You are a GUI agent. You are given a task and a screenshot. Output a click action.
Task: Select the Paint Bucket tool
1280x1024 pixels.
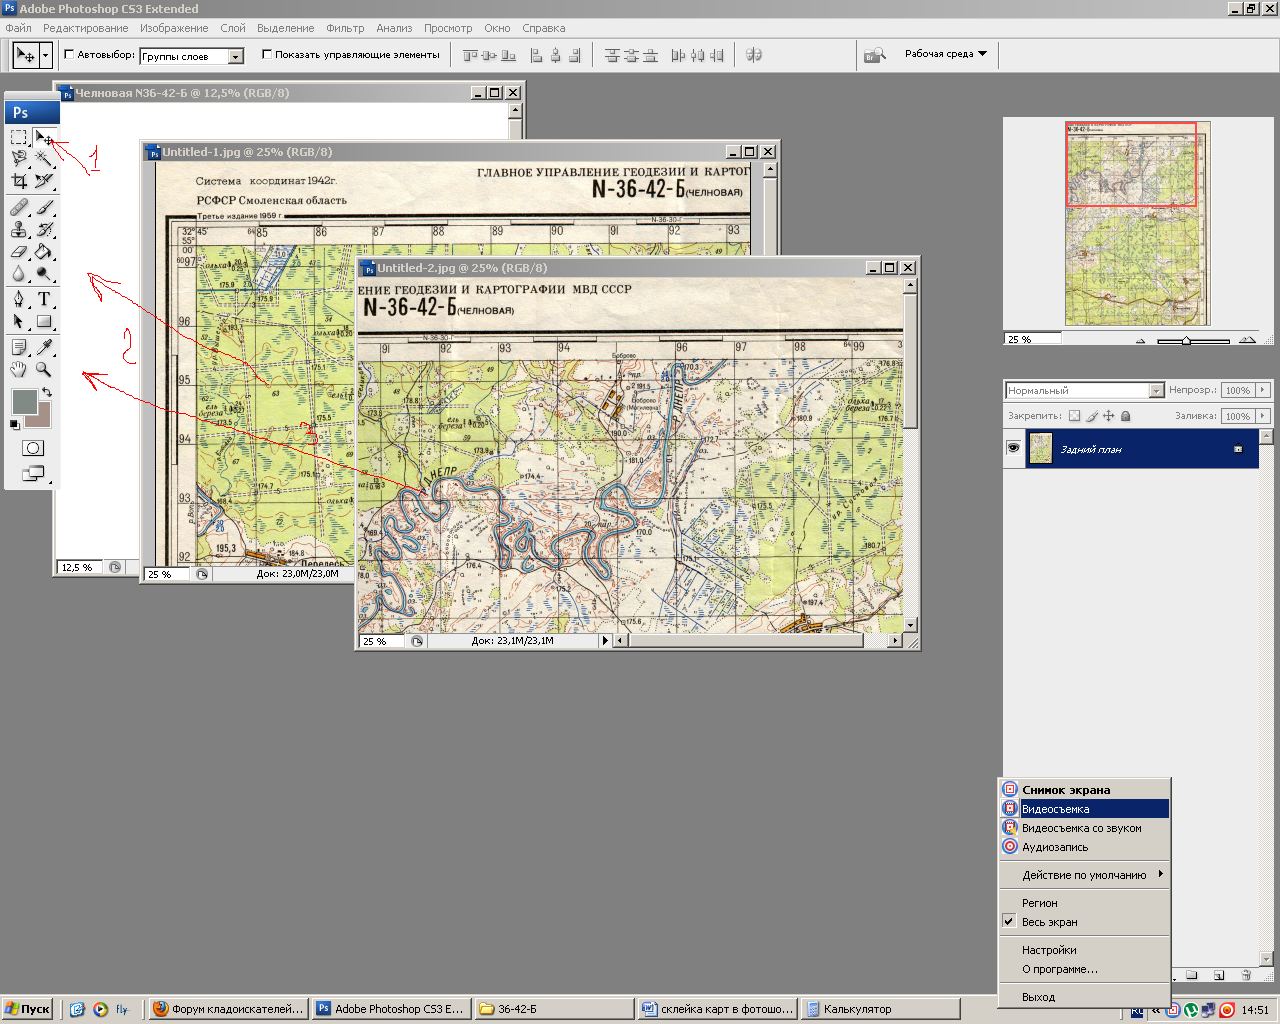coord(44,252)
